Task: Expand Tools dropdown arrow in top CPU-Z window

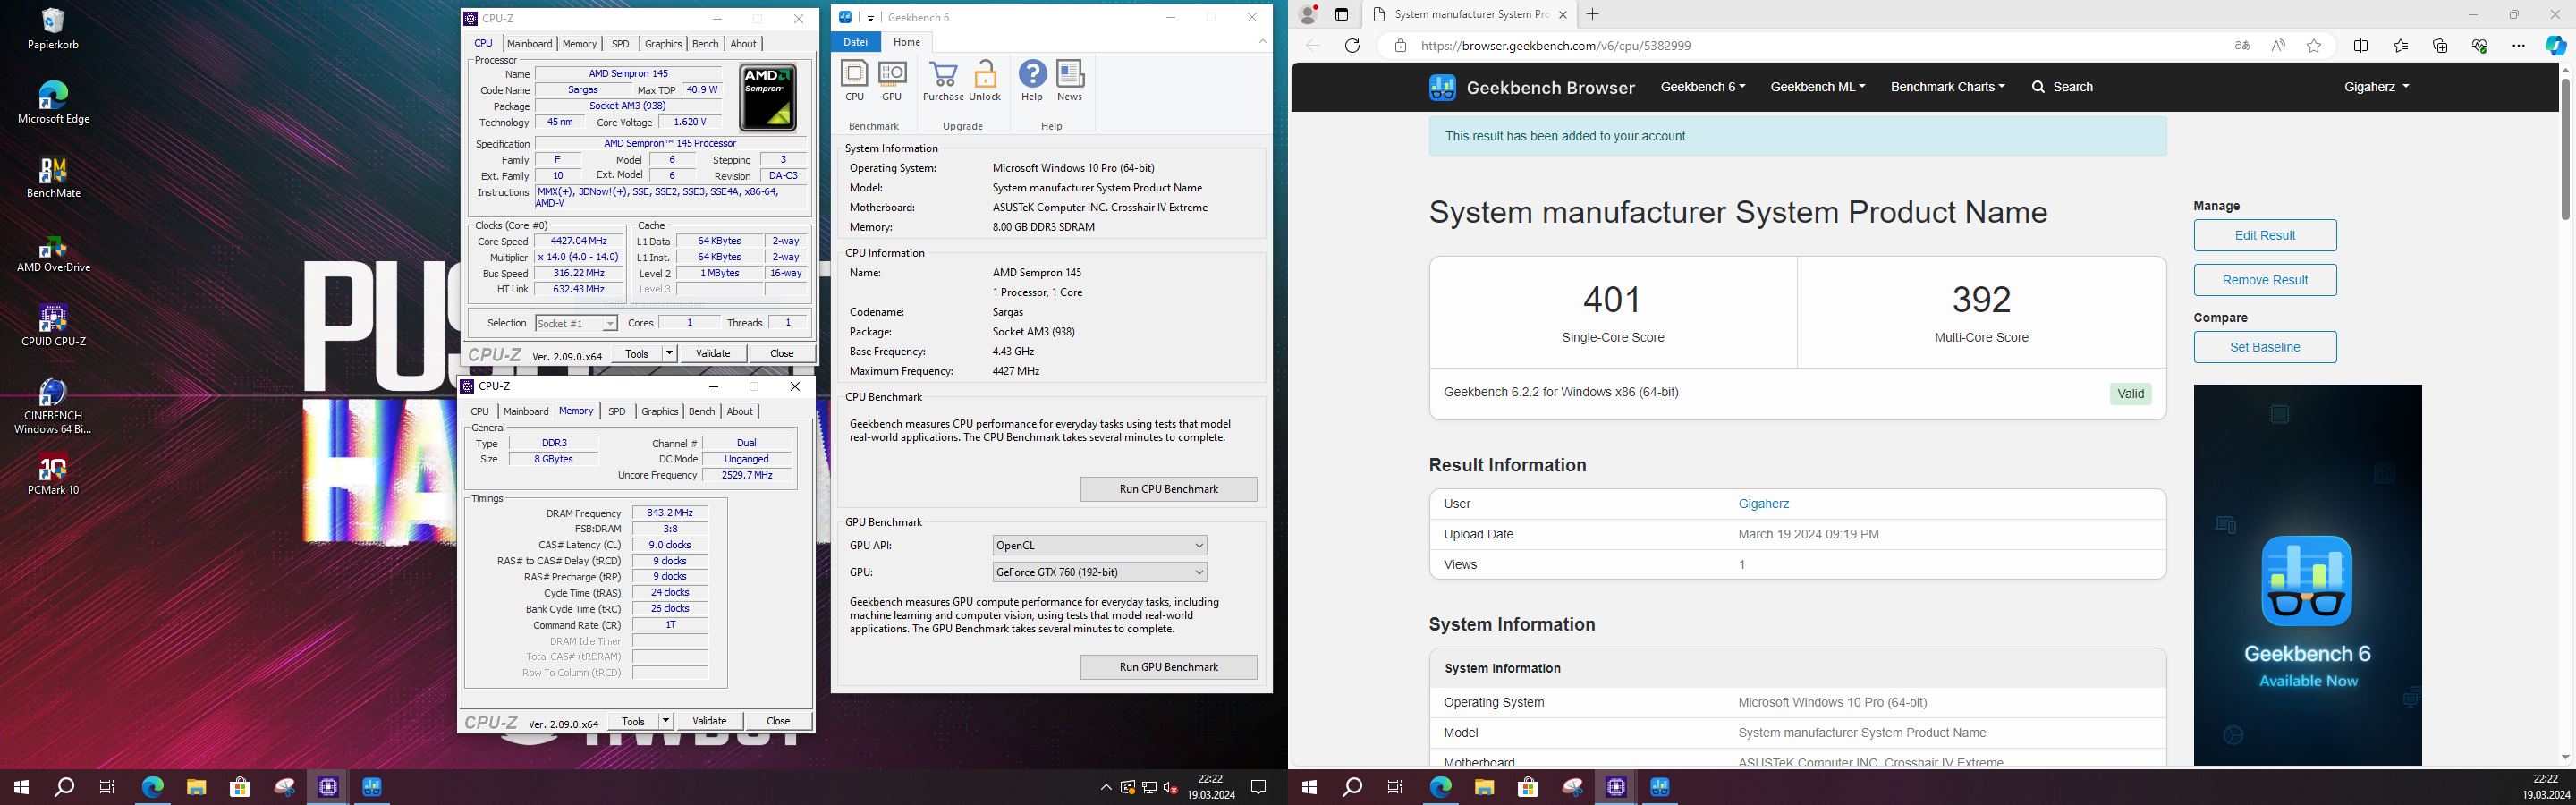Action: (669, 353)
